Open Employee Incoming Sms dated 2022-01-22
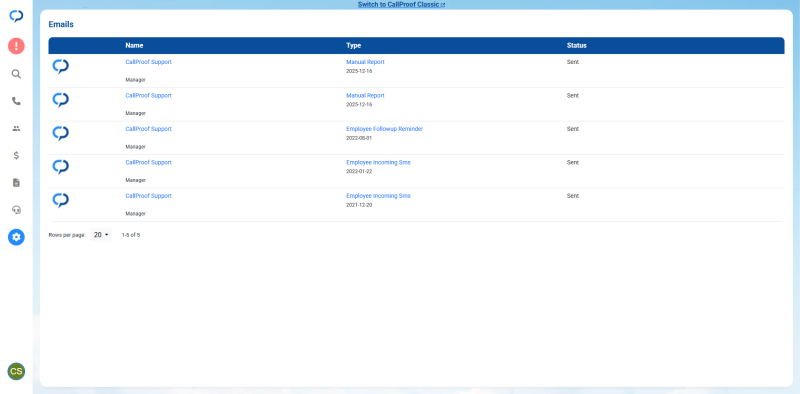800x394 pixels. click(x=378, y=162)
